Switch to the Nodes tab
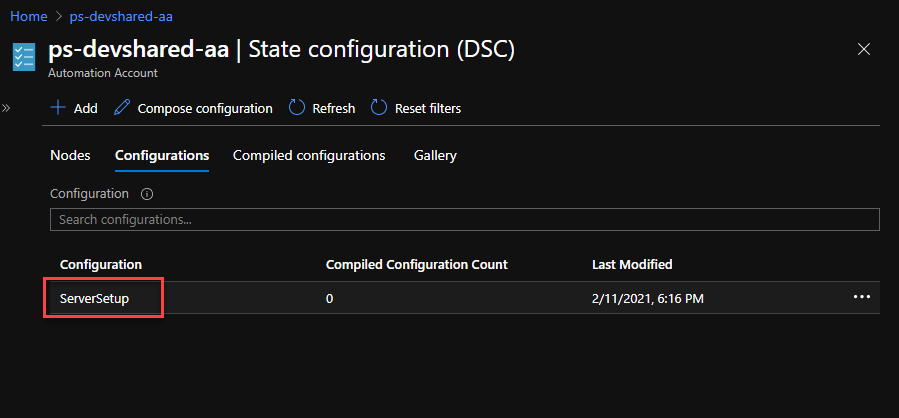The width and height of the screenshot is (899, 418). 70,155
